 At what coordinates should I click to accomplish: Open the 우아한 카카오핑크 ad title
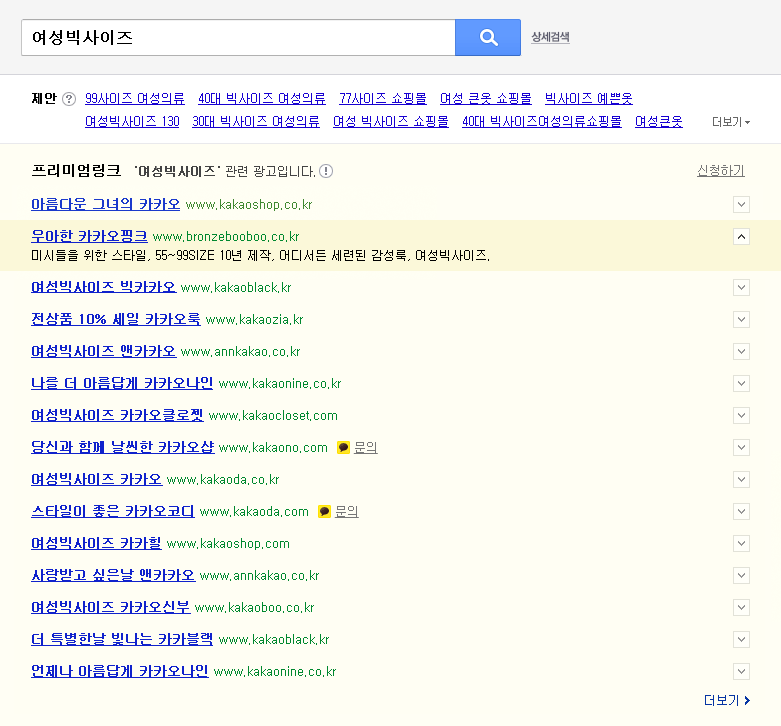coord(89,236)
